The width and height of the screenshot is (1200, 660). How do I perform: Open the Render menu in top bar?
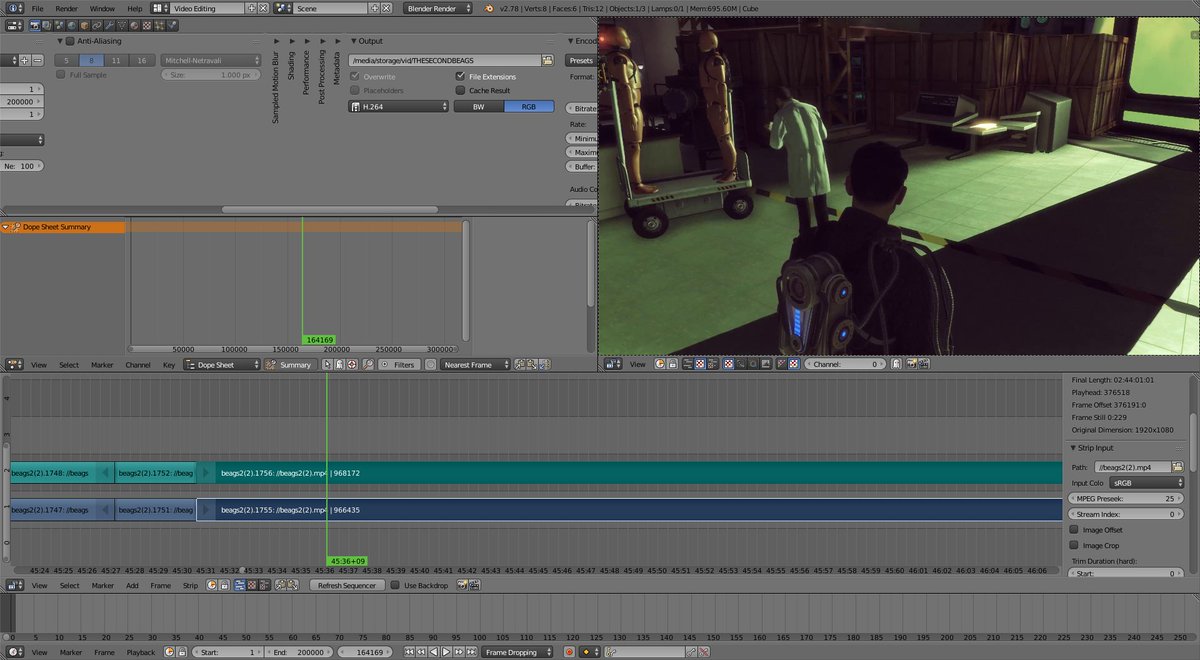point(66,8)
